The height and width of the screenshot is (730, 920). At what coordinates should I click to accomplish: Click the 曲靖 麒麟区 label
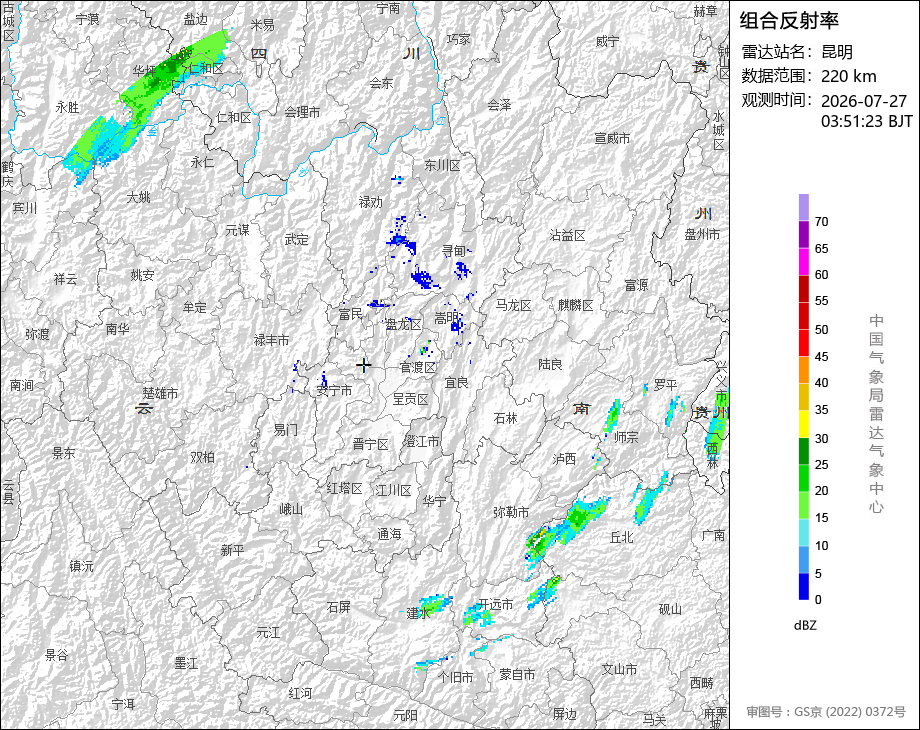[575, 305]
